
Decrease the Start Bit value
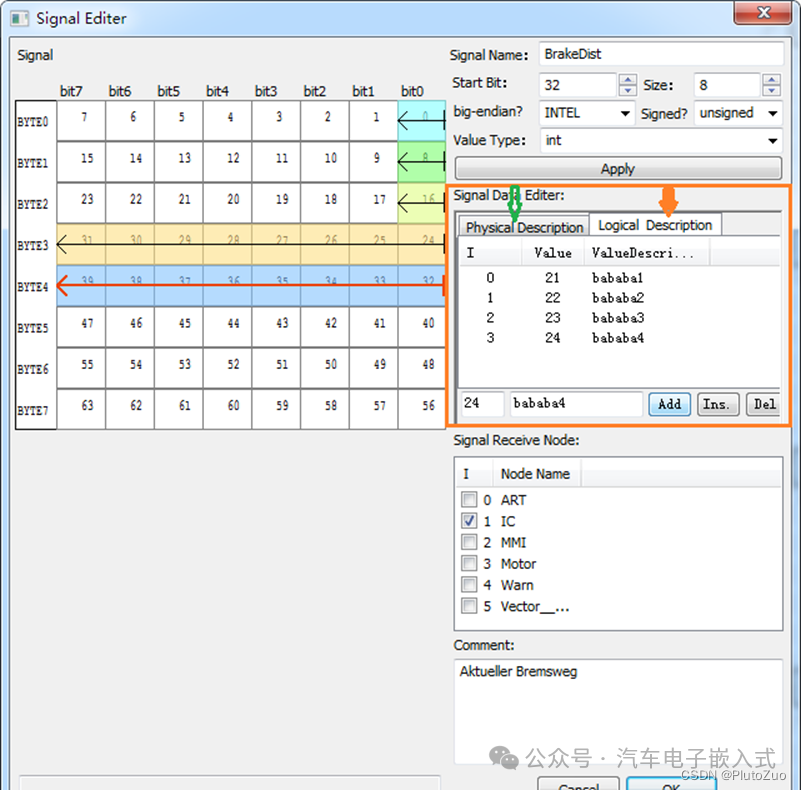click(627, 90)
